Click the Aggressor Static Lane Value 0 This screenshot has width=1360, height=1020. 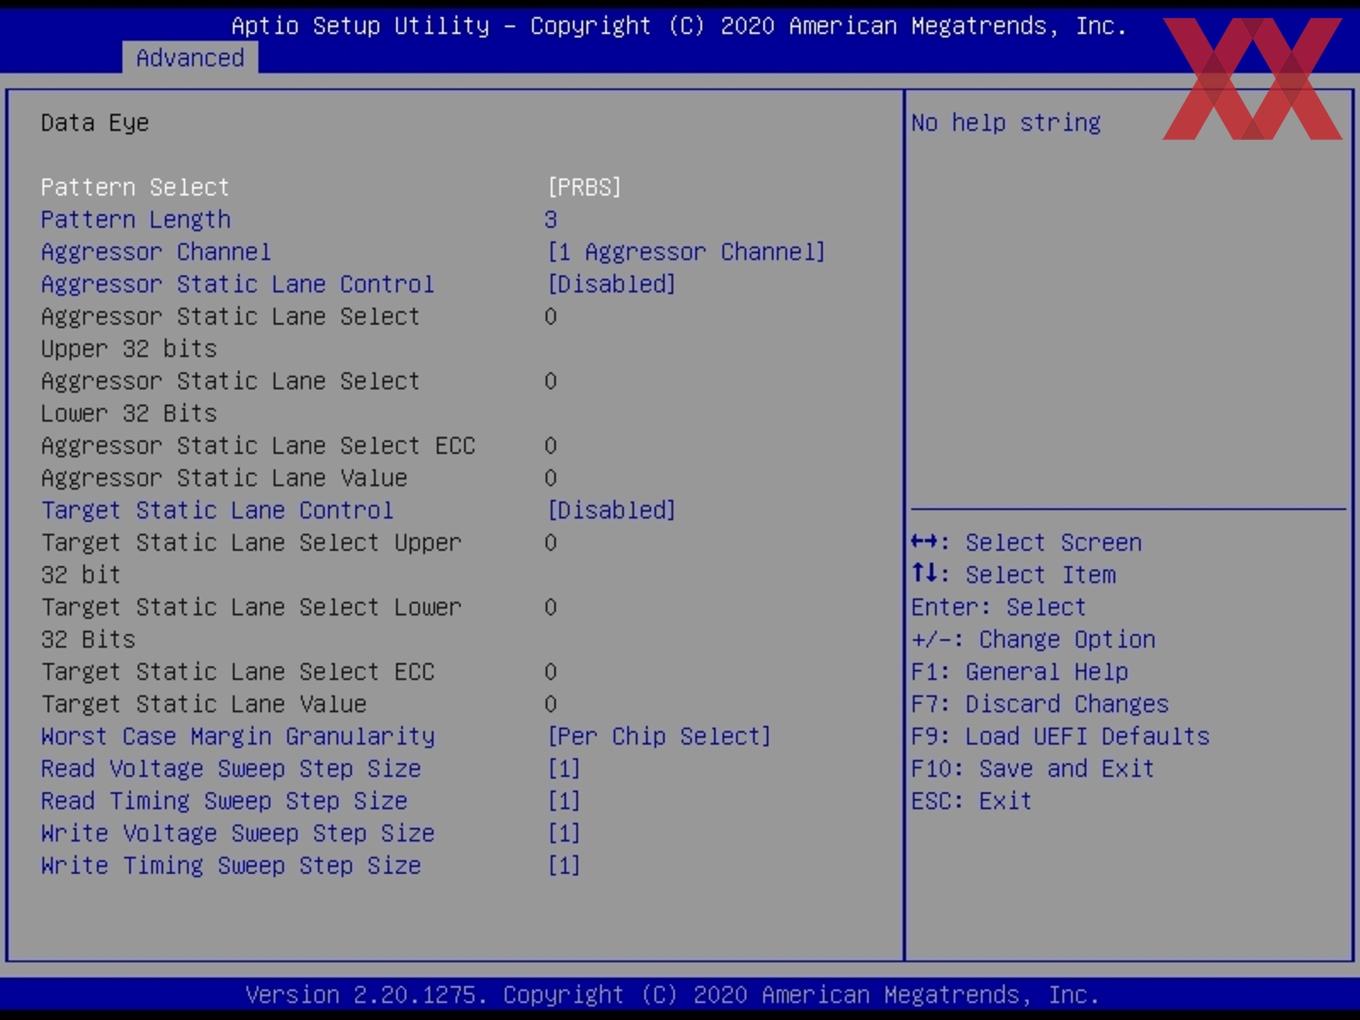[551, 478]
